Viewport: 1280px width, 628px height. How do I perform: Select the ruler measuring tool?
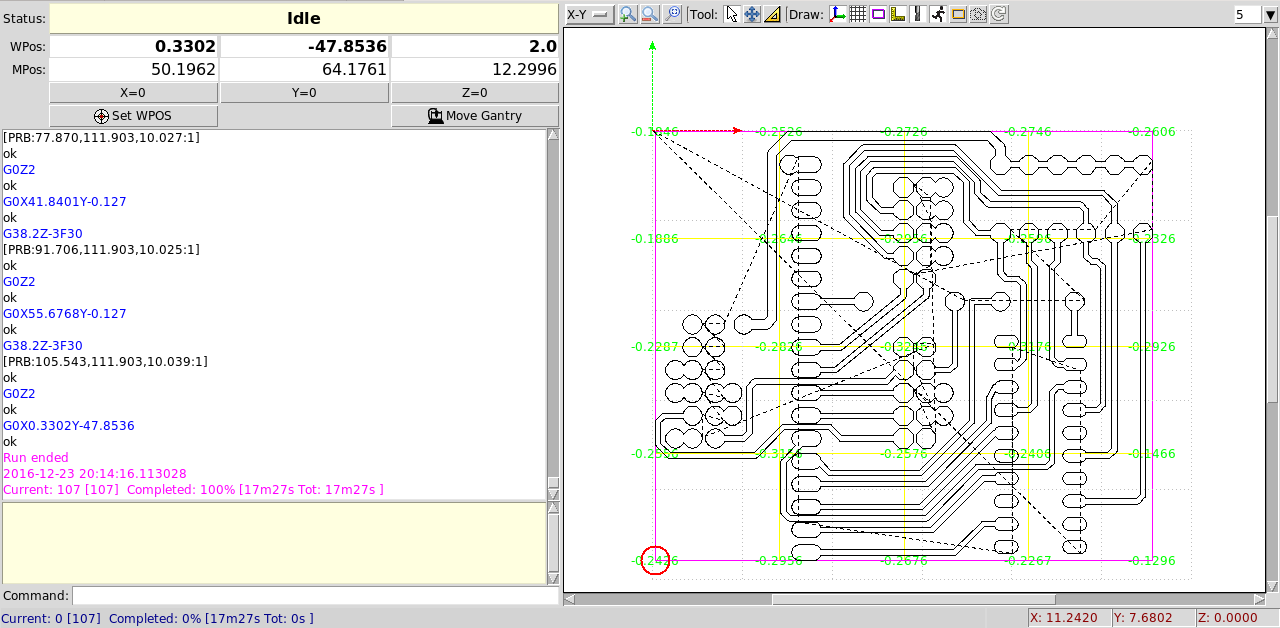[x=772, y=14]
